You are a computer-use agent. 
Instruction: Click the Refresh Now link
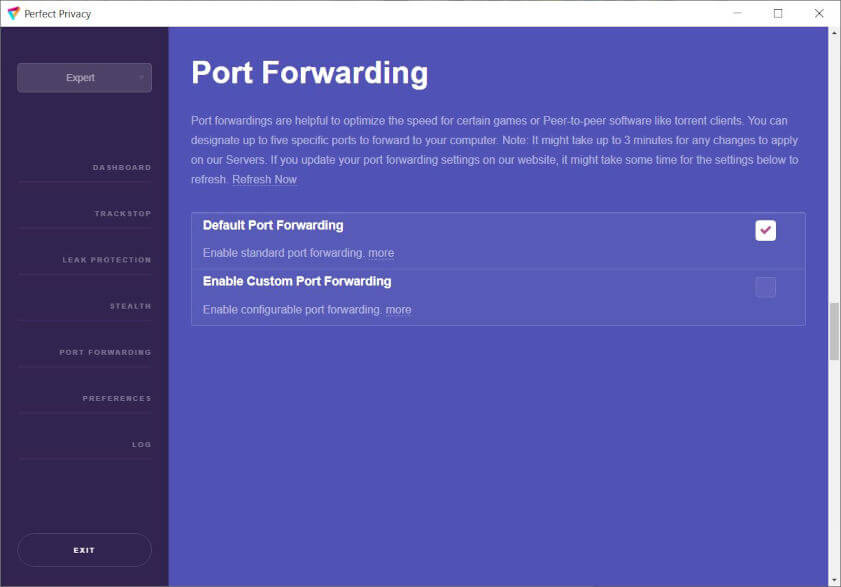[264, 180]
